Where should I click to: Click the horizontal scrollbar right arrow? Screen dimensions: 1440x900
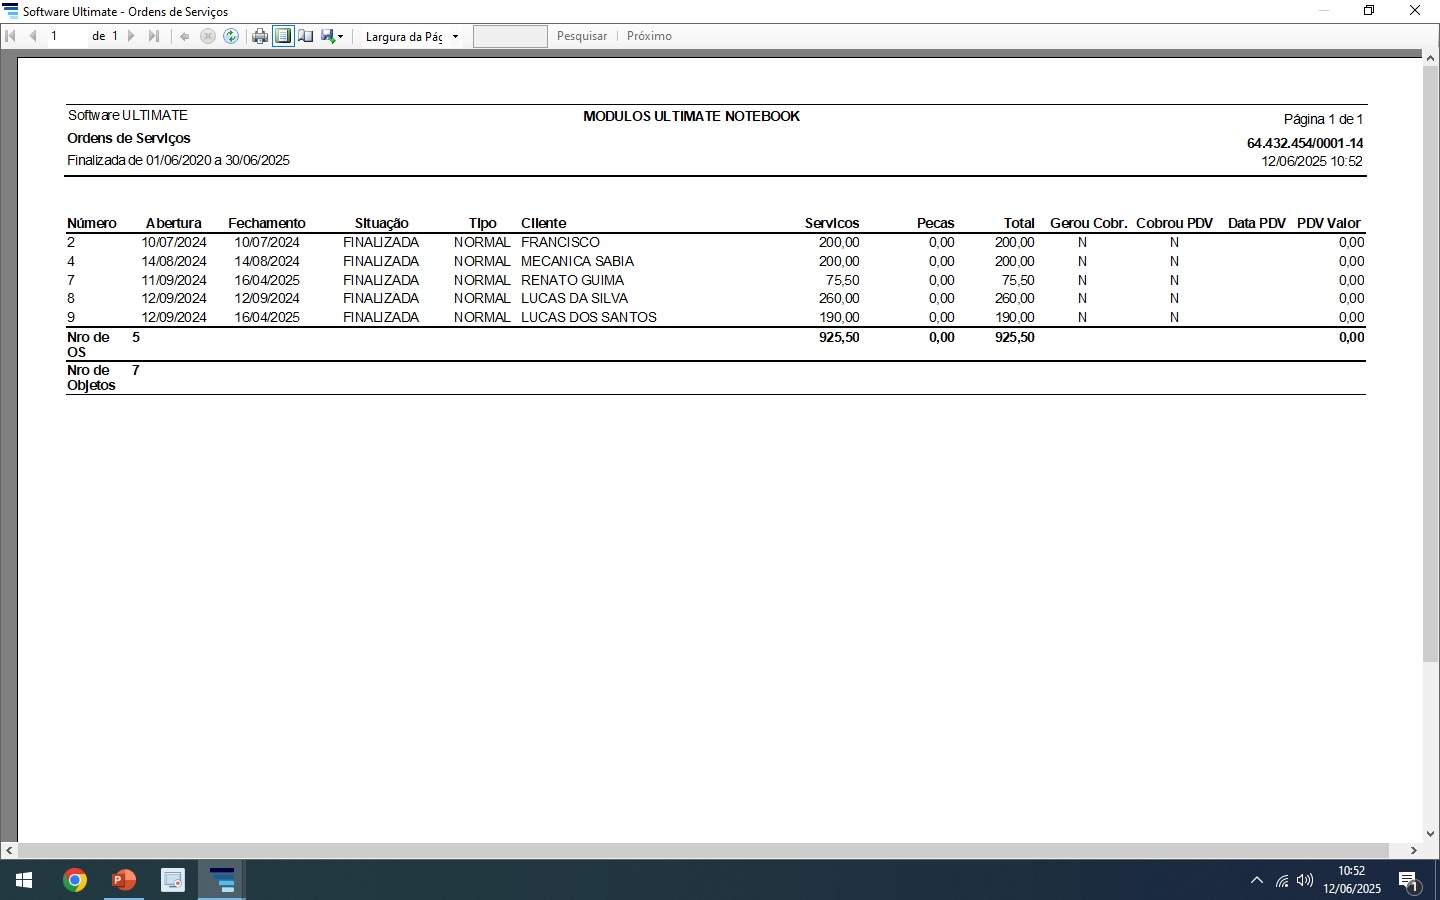1414,851
